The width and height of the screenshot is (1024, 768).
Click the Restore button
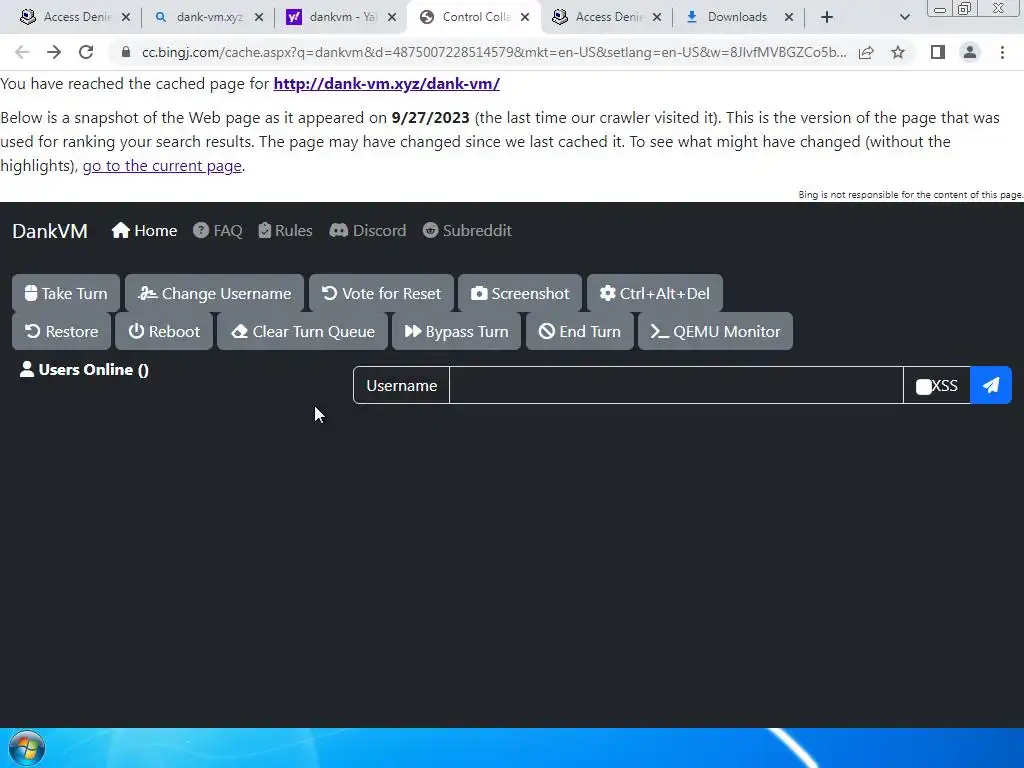[61, 331]
